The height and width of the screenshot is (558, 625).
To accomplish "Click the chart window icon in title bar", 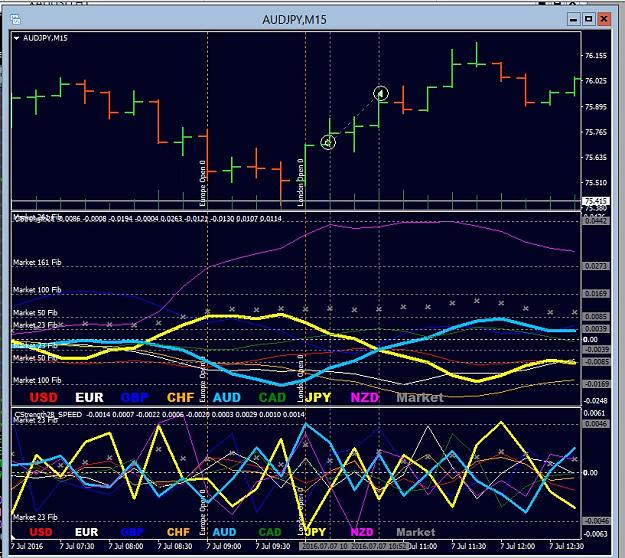I will pos(16,19).
